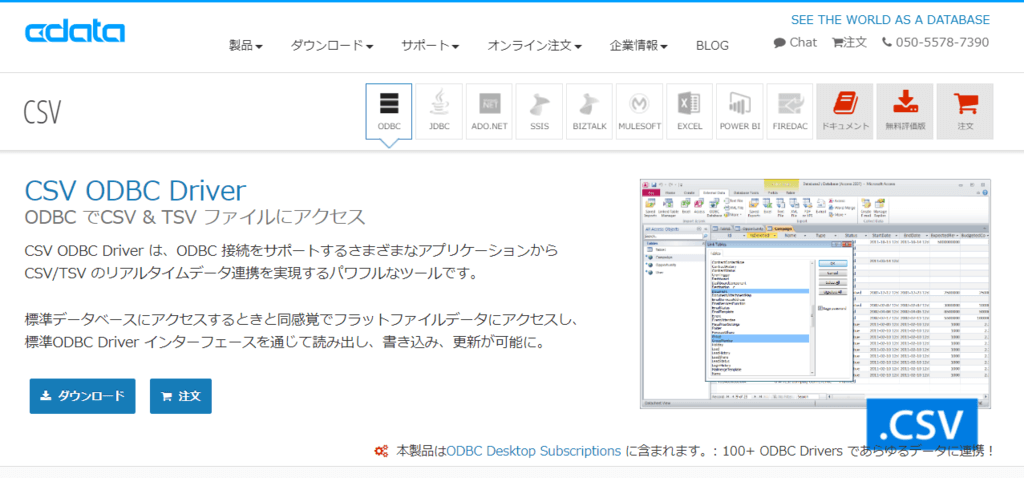The height and width of the screenshot is (478, 1024).
Task: Choose the Excel add-in icon
Action: [x=690, y=111]
